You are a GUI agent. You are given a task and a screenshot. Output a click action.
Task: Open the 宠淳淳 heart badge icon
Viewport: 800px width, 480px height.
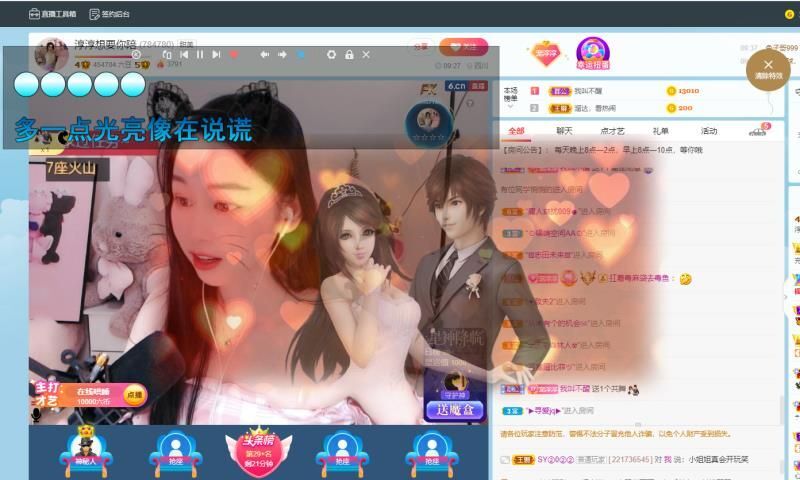click(546, 53)
